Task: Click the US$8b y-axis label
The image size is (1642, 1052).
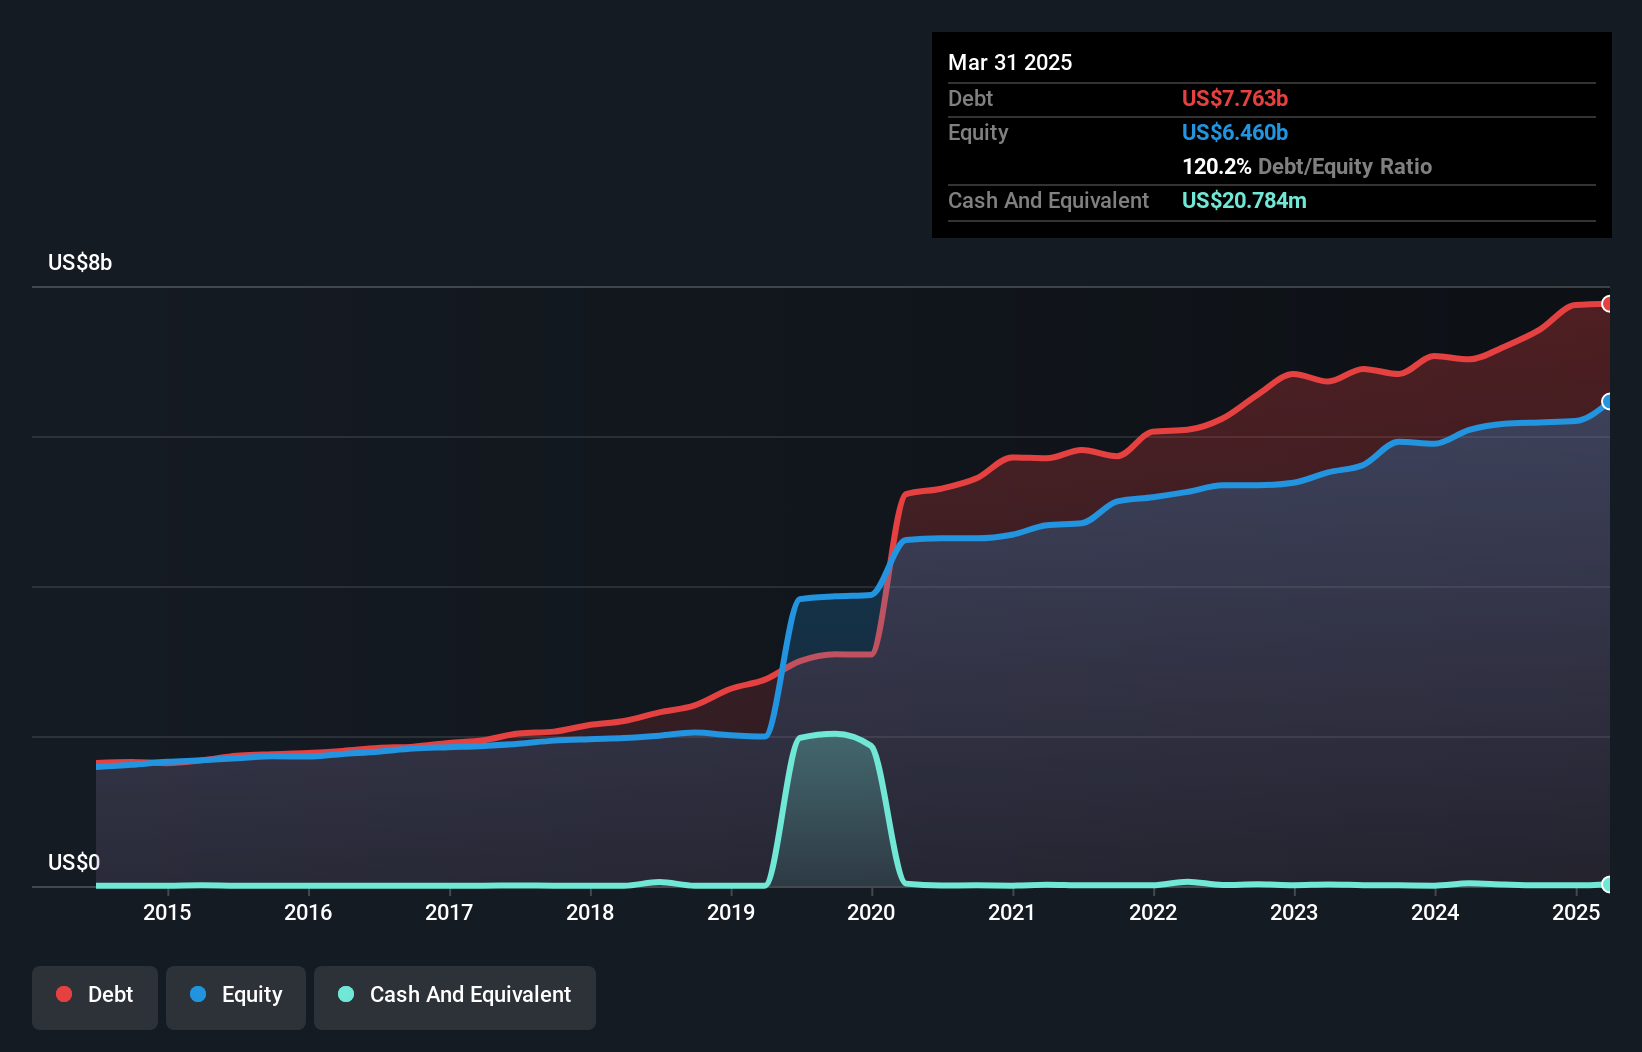Action: 80,263
